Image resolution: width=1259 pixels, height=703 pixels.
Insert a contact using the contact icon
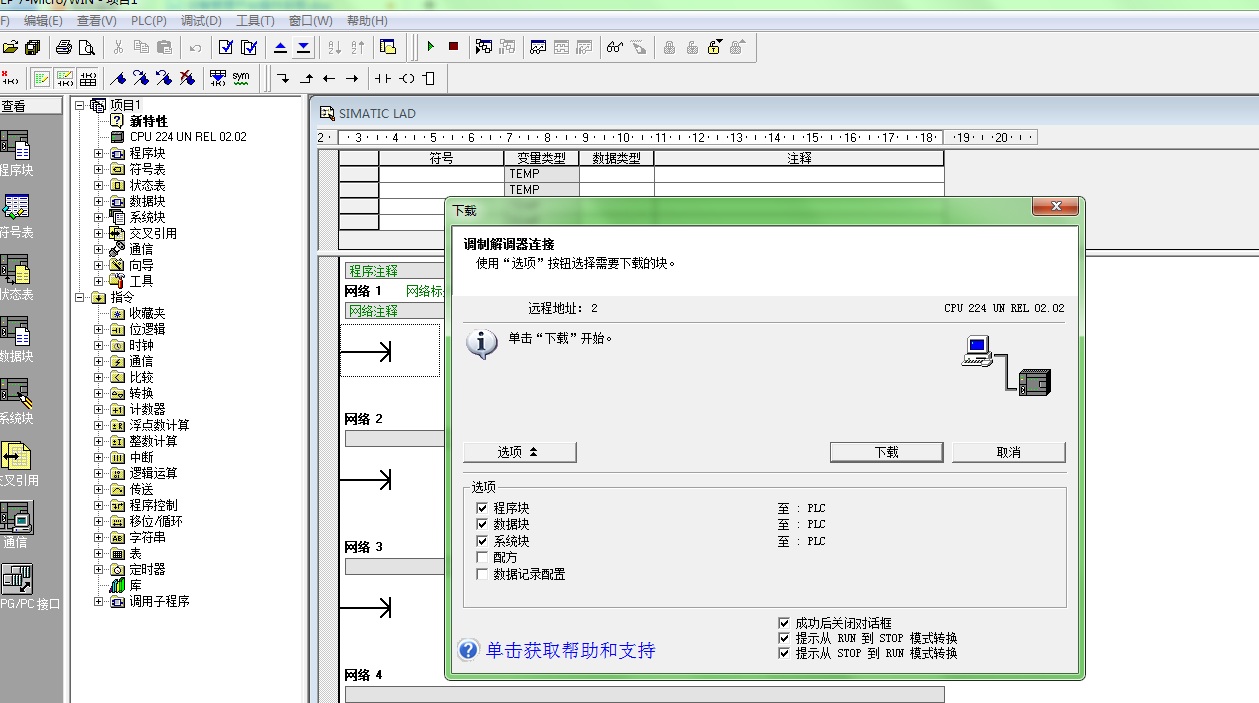(383, 78)
